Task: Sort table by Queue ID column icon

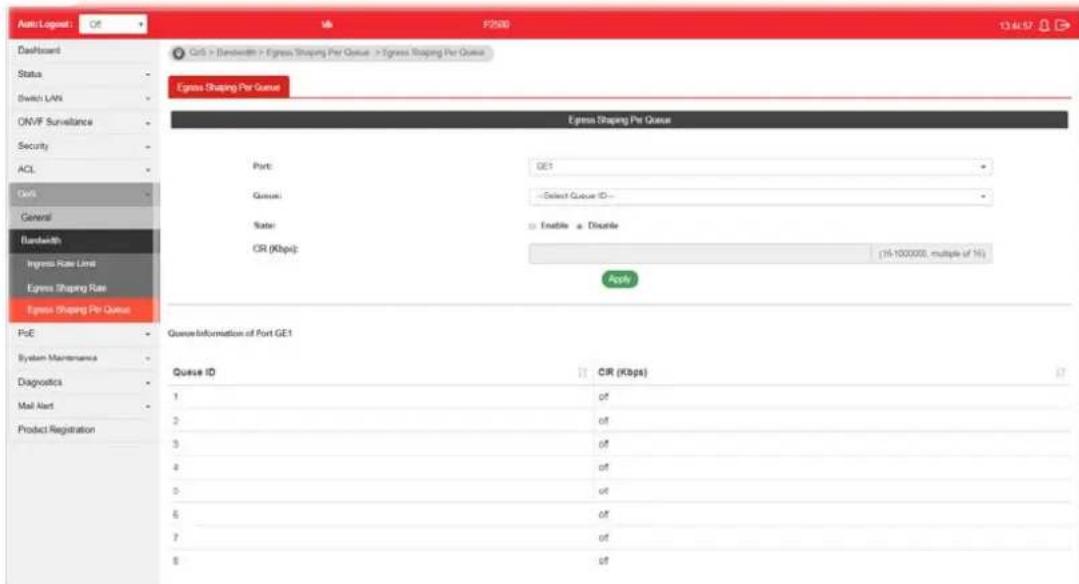Action: click(x=582, y=372)
